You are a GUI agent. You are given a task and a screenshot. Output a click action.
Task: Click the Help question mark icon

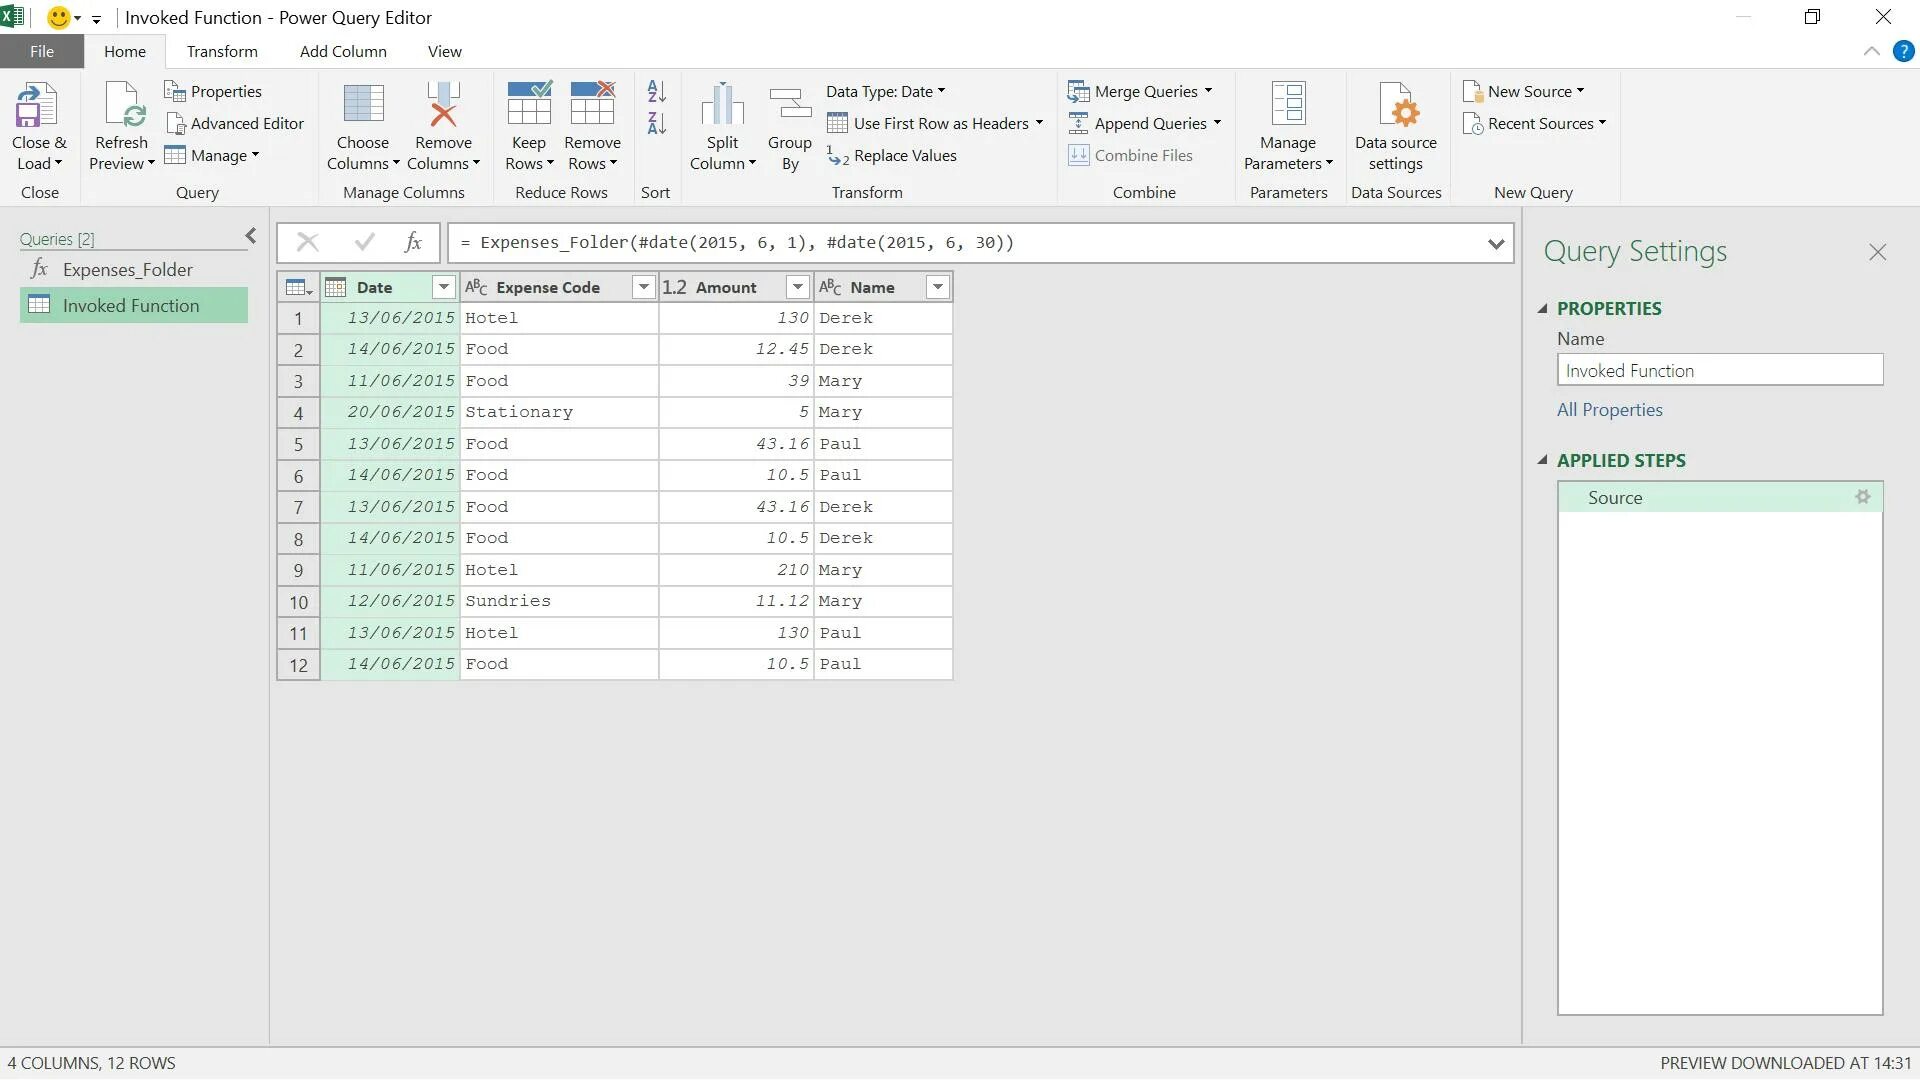pyautogui.click(x=1903, y=52)
